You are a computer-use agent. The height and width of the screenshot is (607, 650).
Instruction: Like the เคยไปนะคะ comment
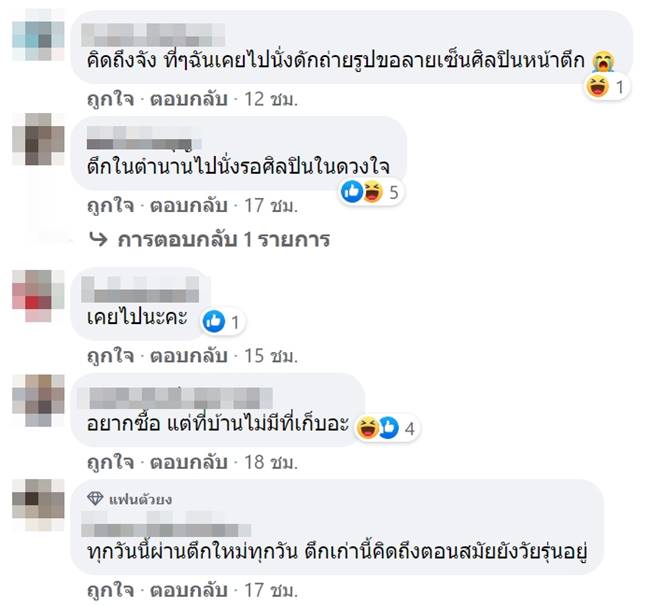point(110,355)
